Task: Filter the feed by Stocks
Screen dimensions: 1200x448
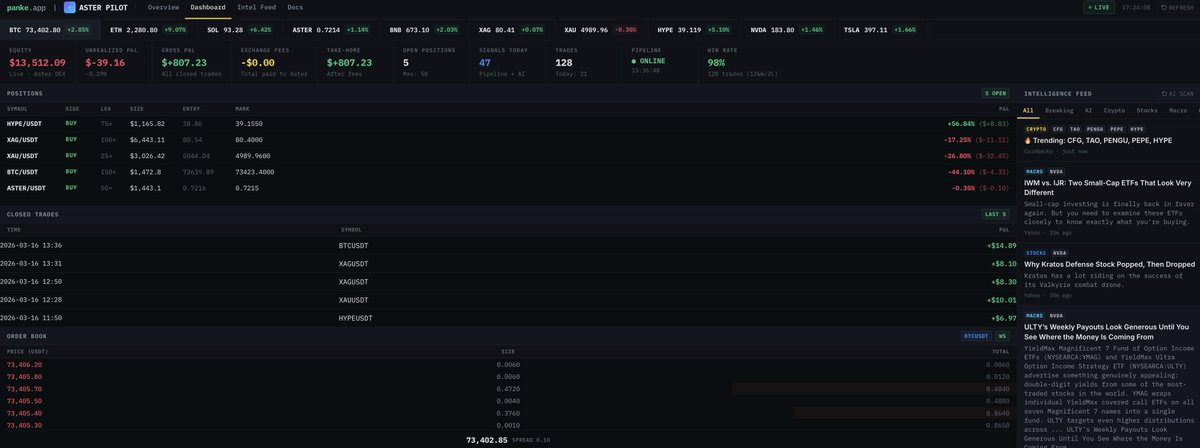Action: [x=1147, y=110]
